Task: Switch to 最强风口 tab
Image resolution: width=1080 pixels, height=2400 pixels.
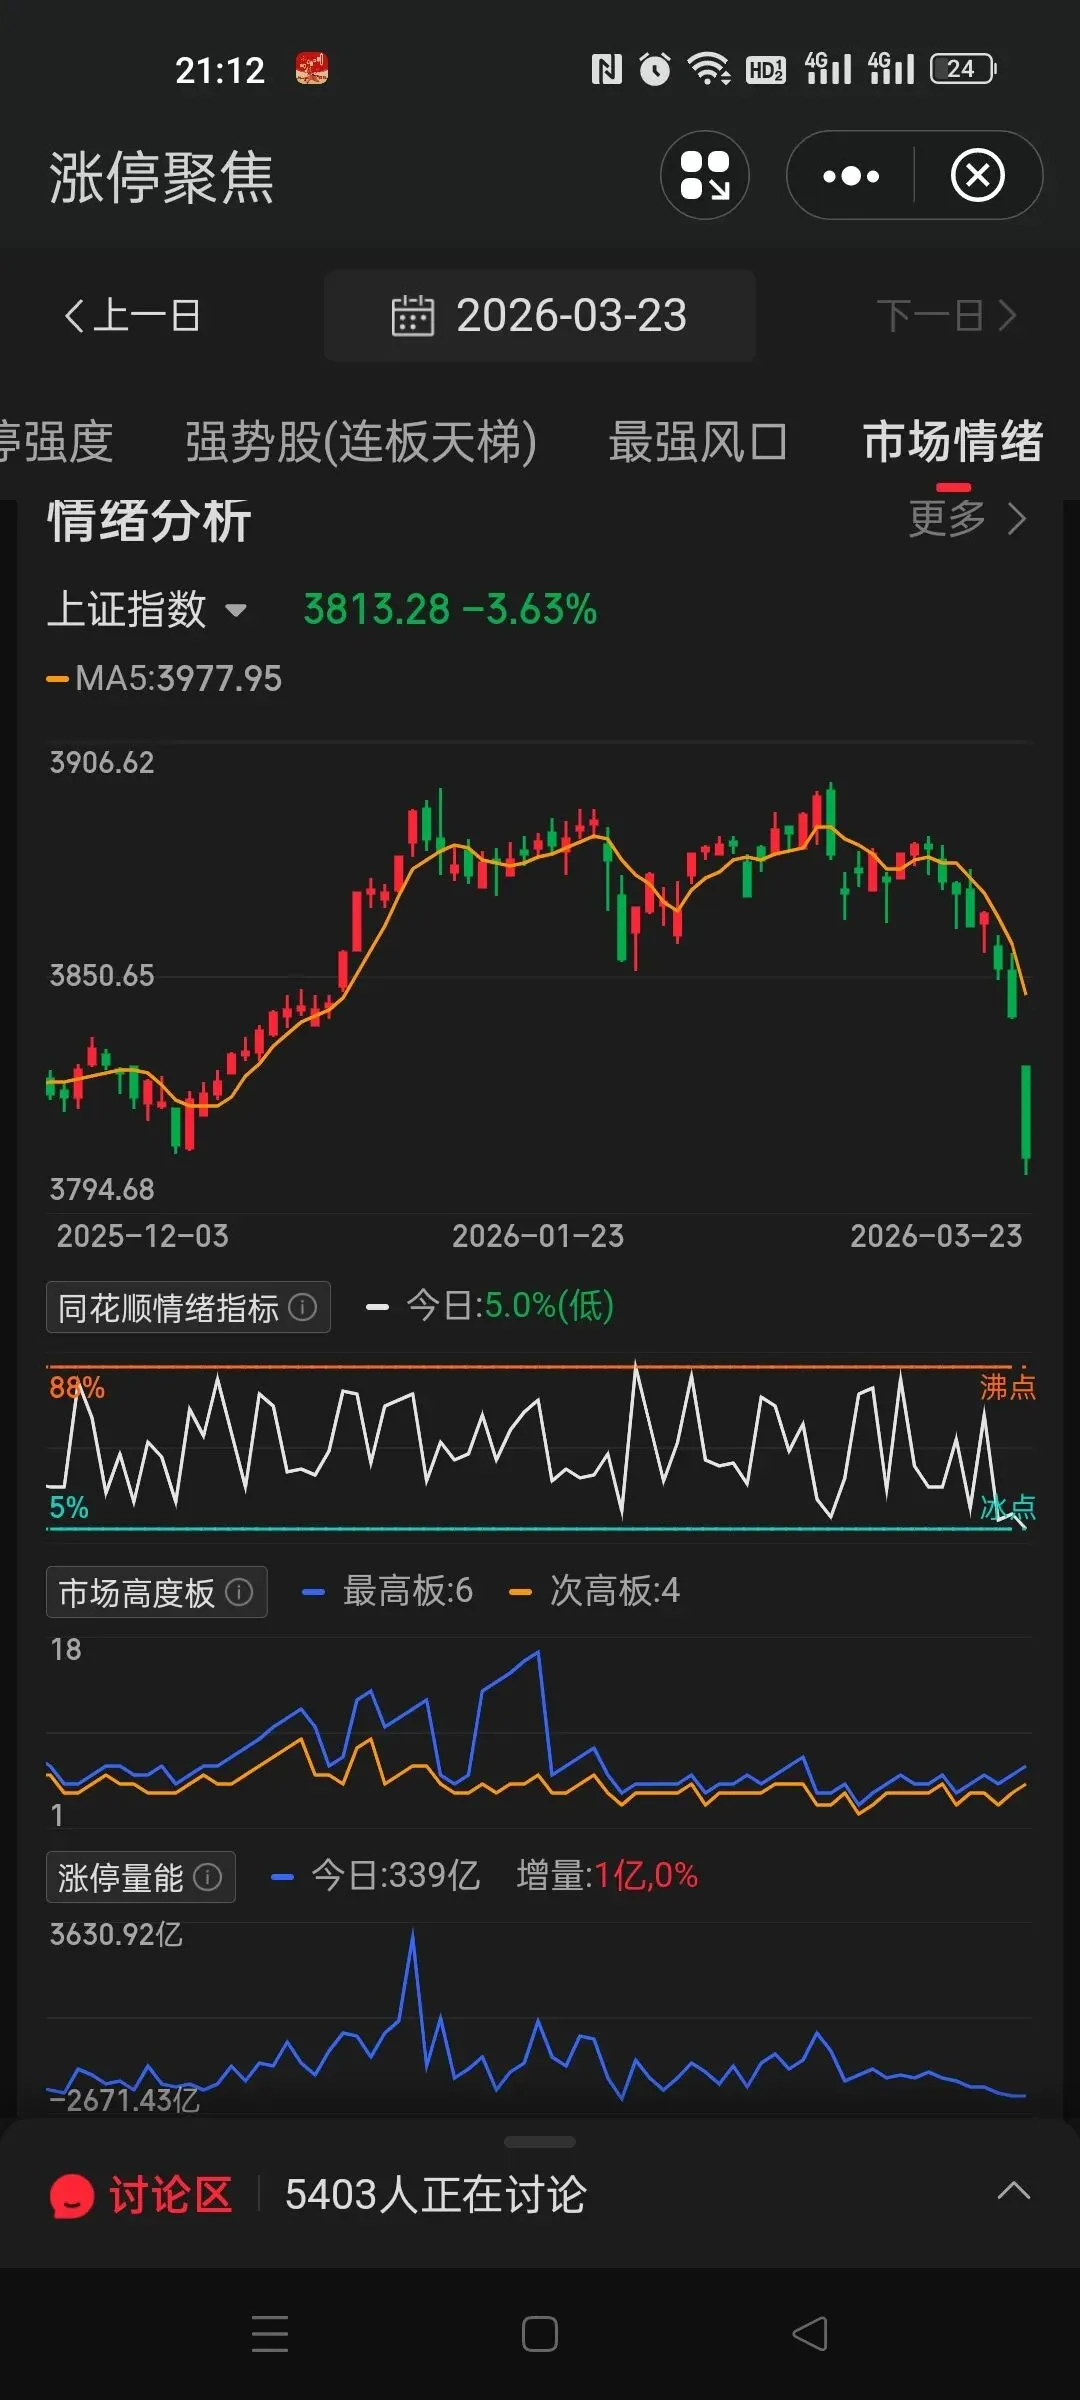Action: 698,442
